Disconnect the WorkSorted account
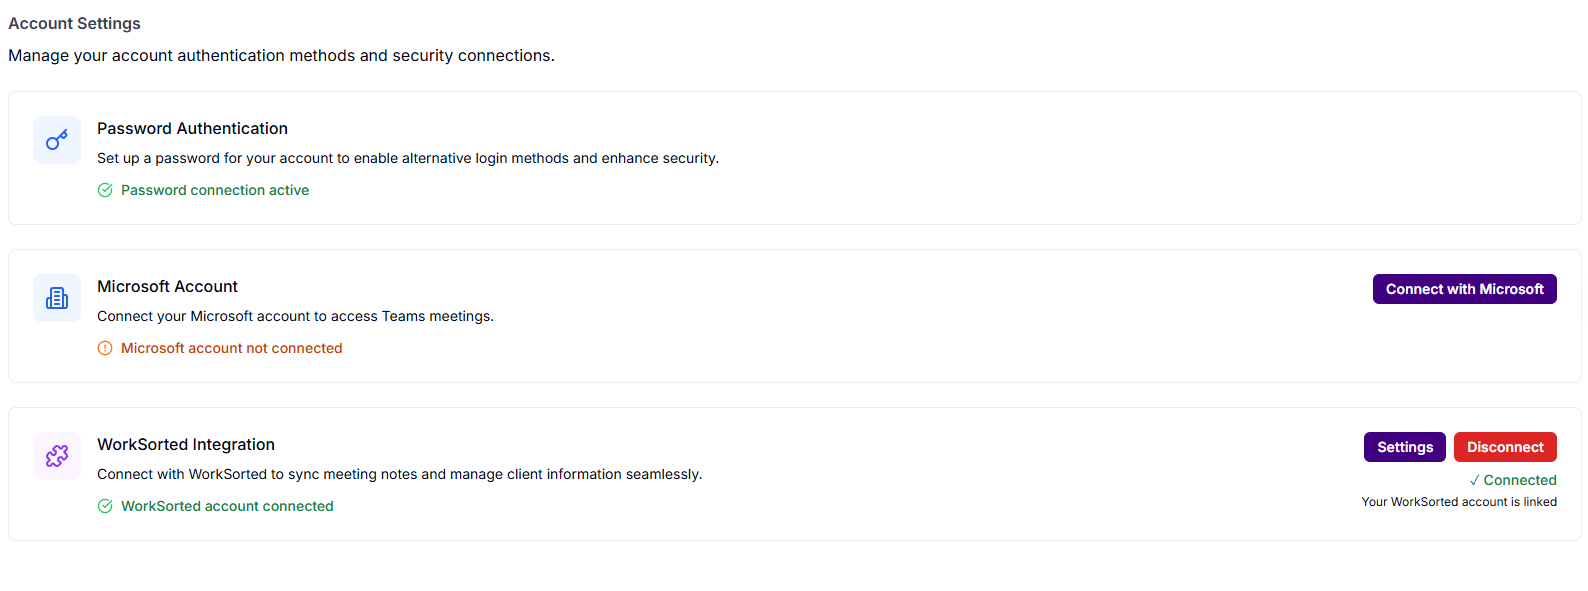The image size is (1588, 591). [1505, 447]
